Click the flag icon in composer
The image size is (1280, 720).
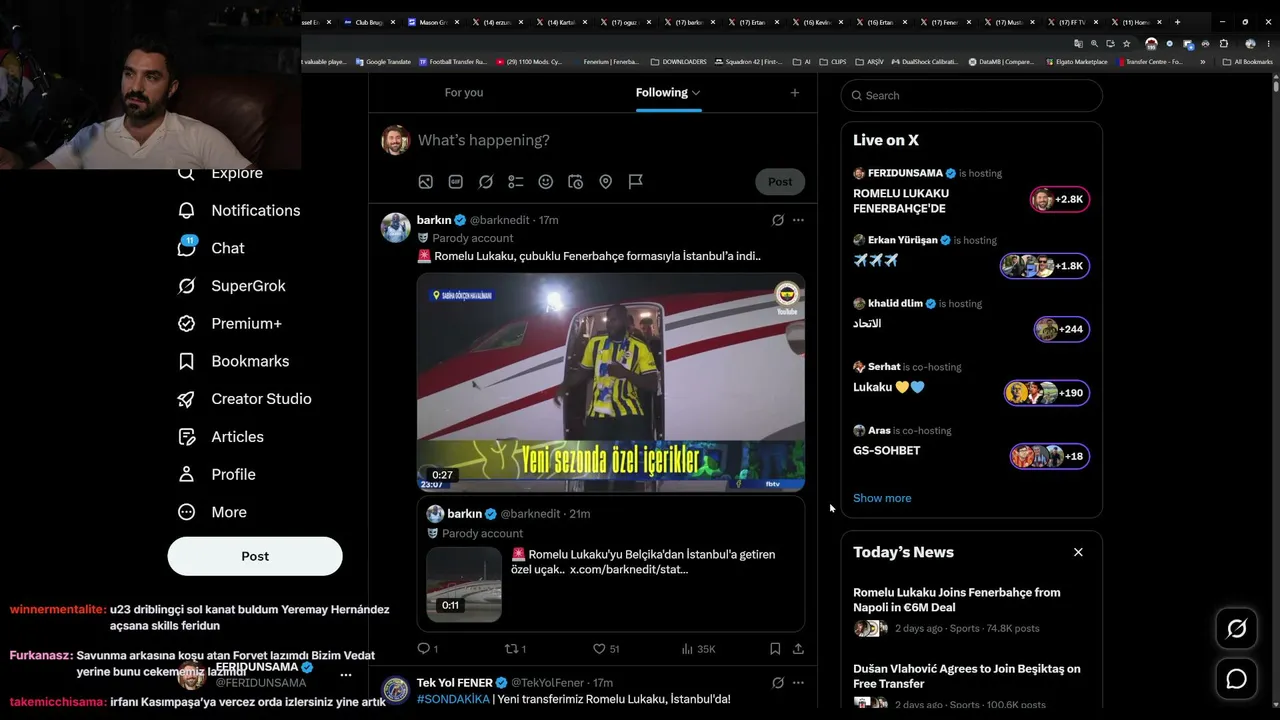[x=636, y=182]
